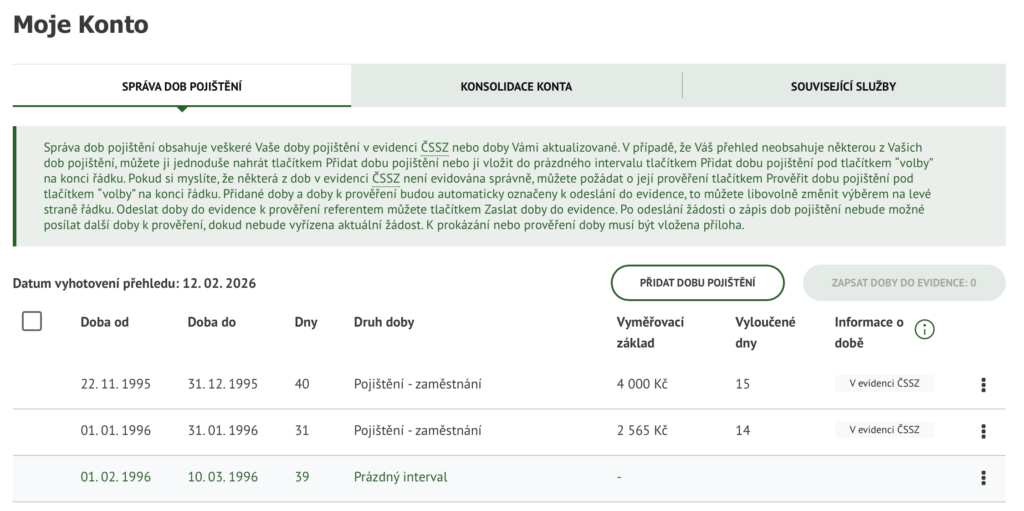Click the Moje Konto page heading
This screenshot has height=511, width=1024.
click(81, 25)
